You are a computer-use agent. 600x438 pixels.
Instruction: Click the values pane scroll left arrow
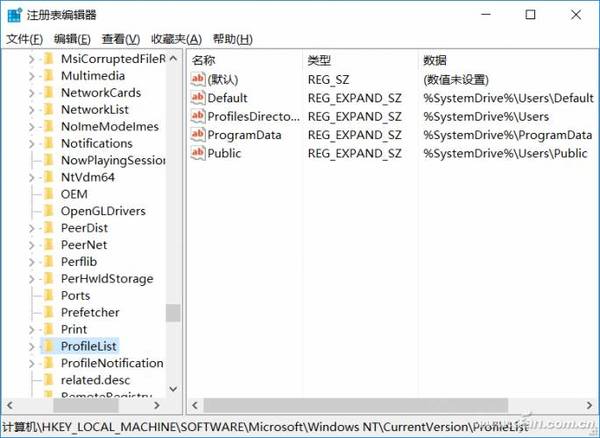pyautogui.click(x=195, y=405)
